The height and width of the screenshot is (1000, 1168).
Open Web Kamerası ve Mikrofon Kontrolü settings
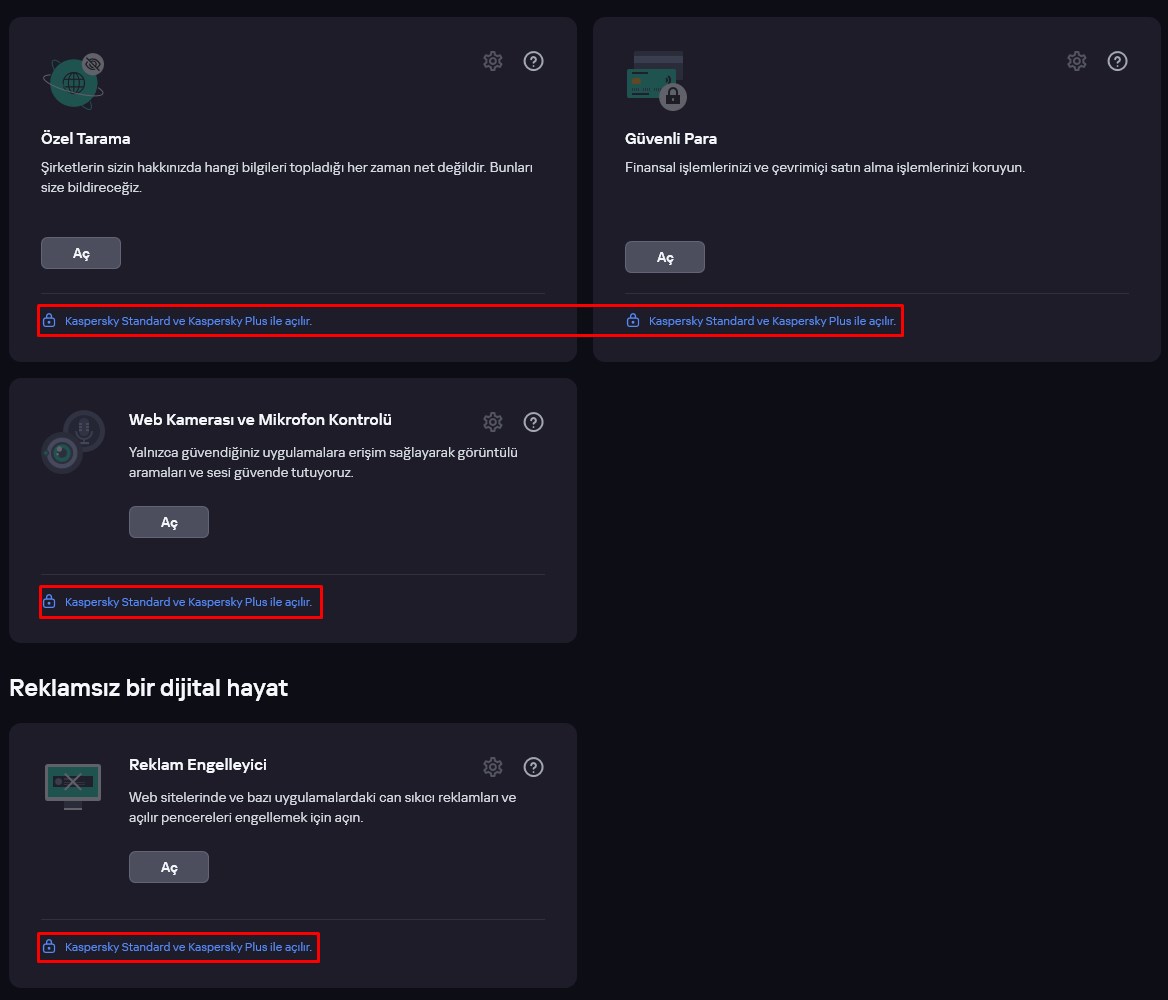coord(492,422)
